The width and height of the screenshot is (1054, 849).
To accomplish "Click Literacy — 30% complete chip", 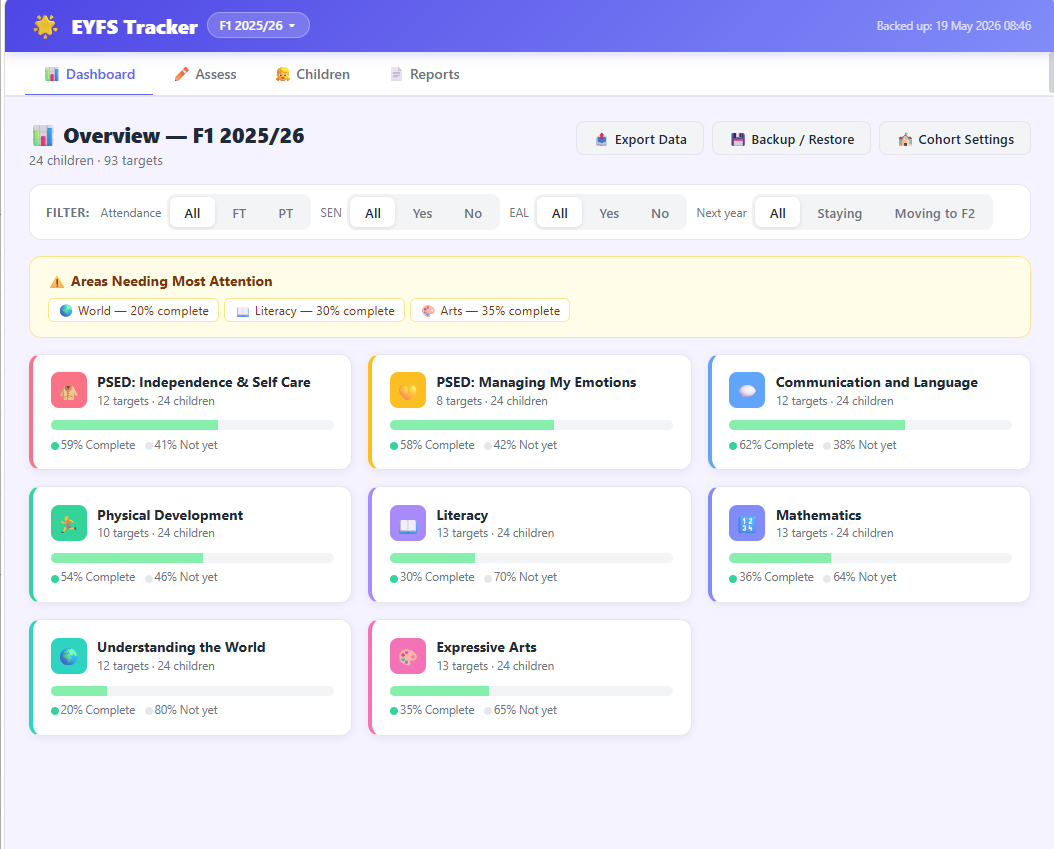I will tap(315, 311).
